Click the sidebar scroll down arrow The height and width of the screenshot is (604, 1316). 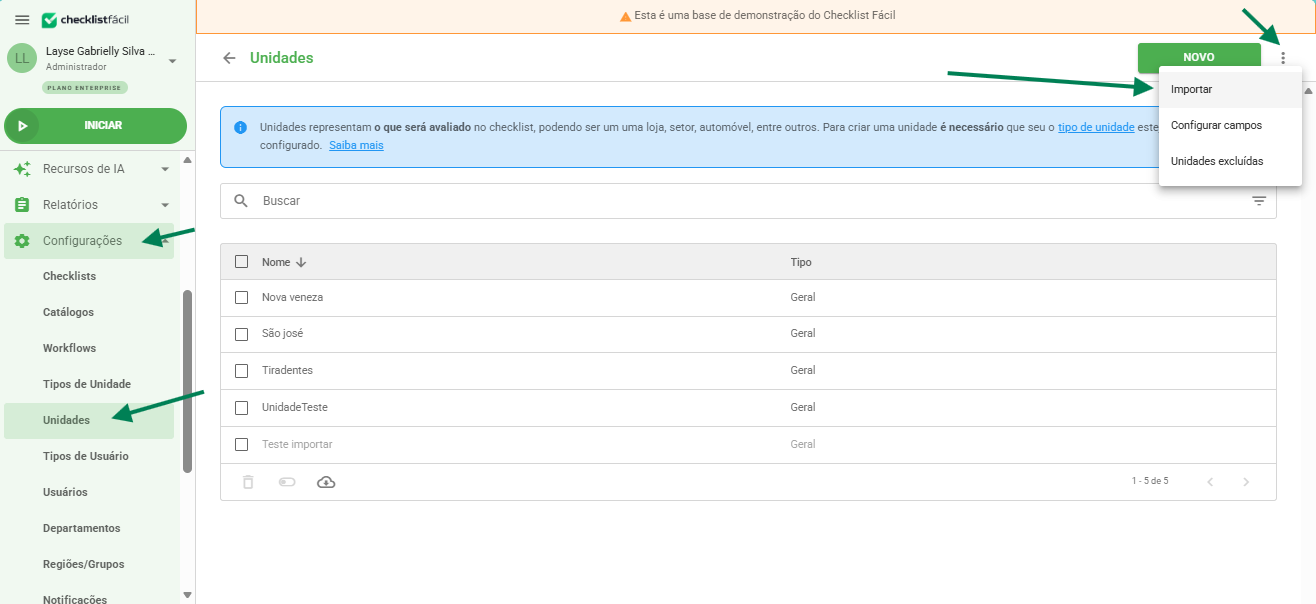tap(187, 595)
